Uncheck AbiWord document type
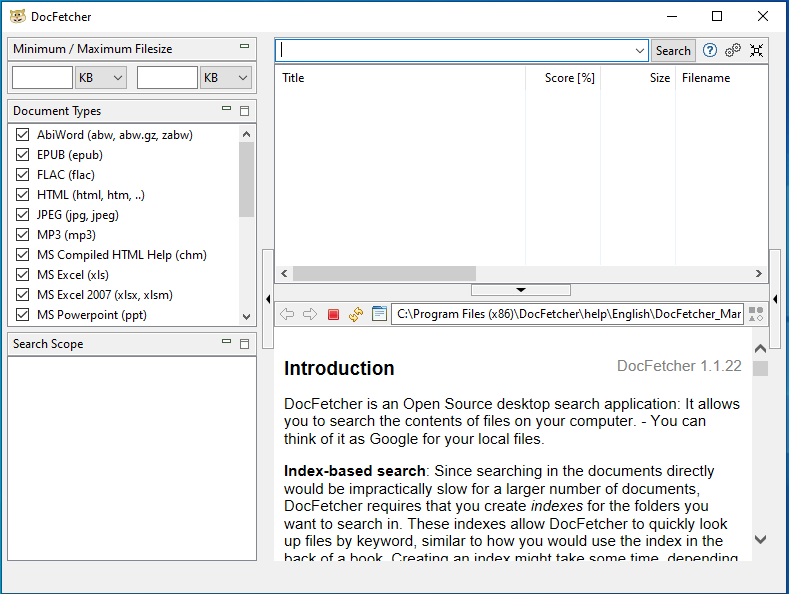The image size is (789, 594). tap(22, 134)
